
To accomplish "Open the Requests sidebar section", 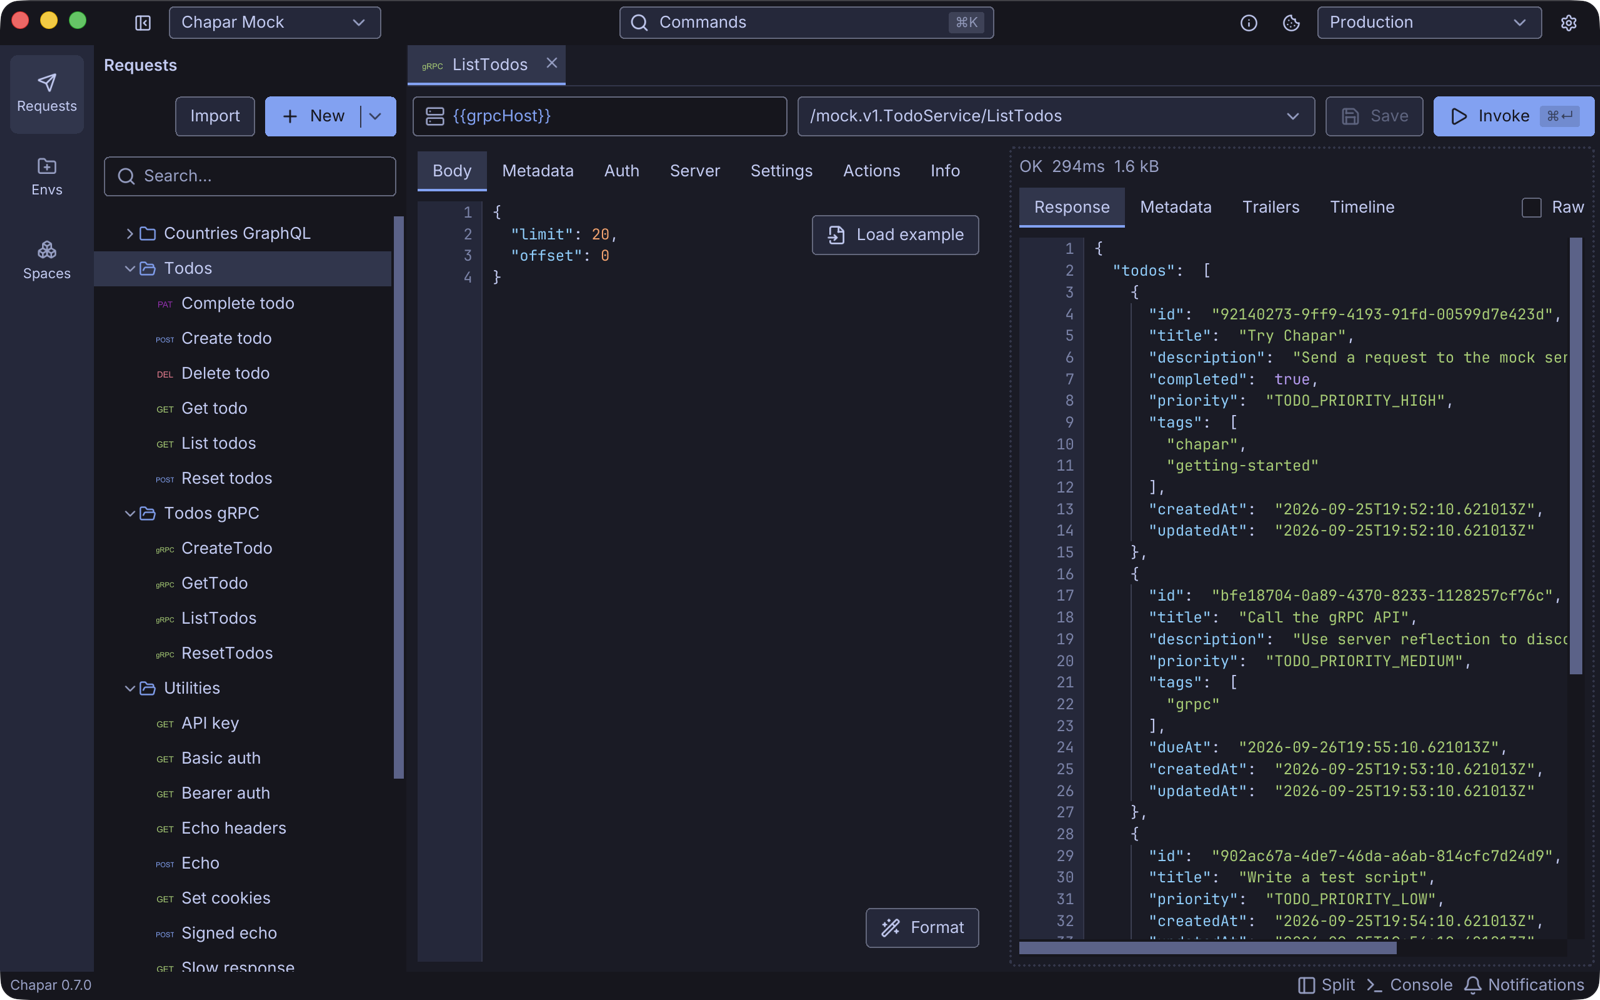I will point(47,93).
